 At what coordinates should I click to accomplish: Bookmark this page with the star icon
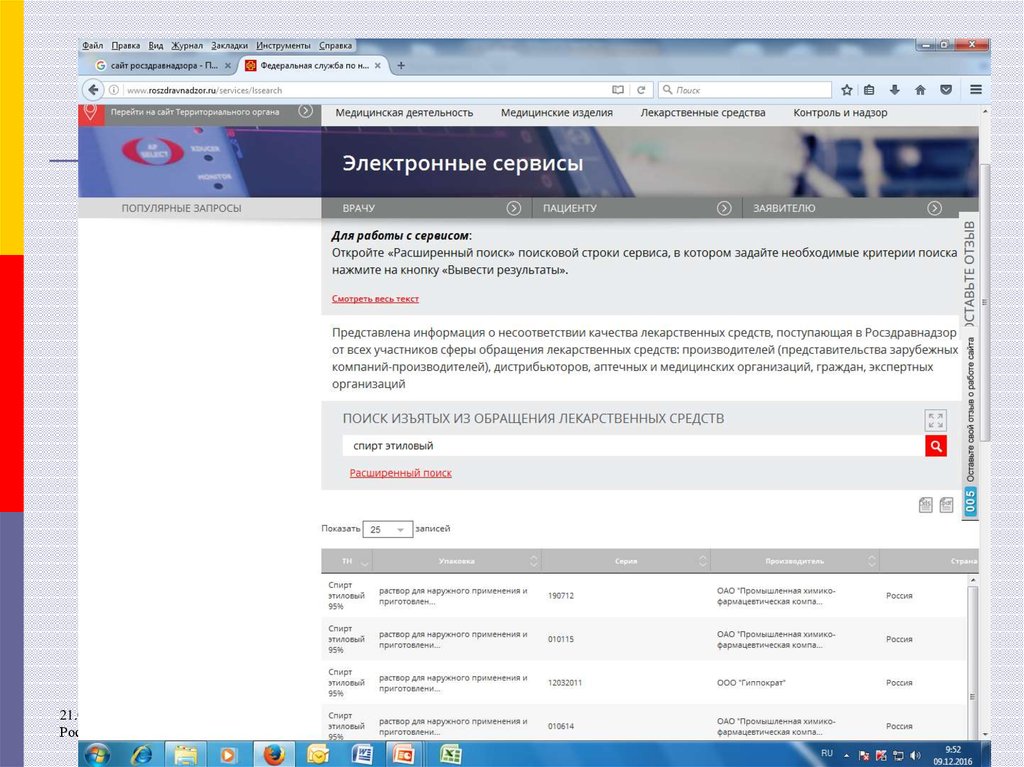(x=847, y=90)
